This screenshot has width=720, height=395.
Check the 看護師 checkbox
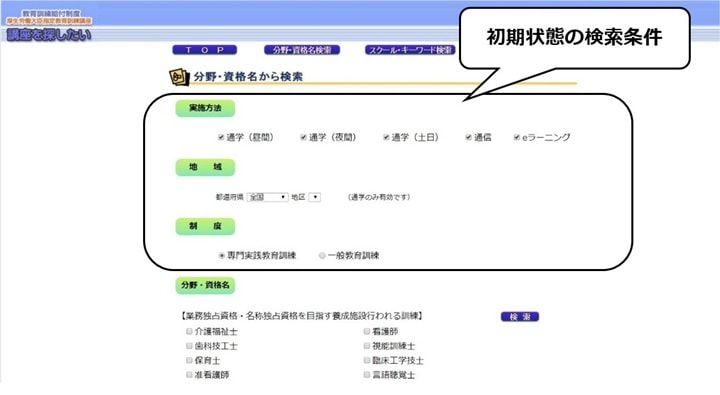pyautogui.click(x=367, y=331)
